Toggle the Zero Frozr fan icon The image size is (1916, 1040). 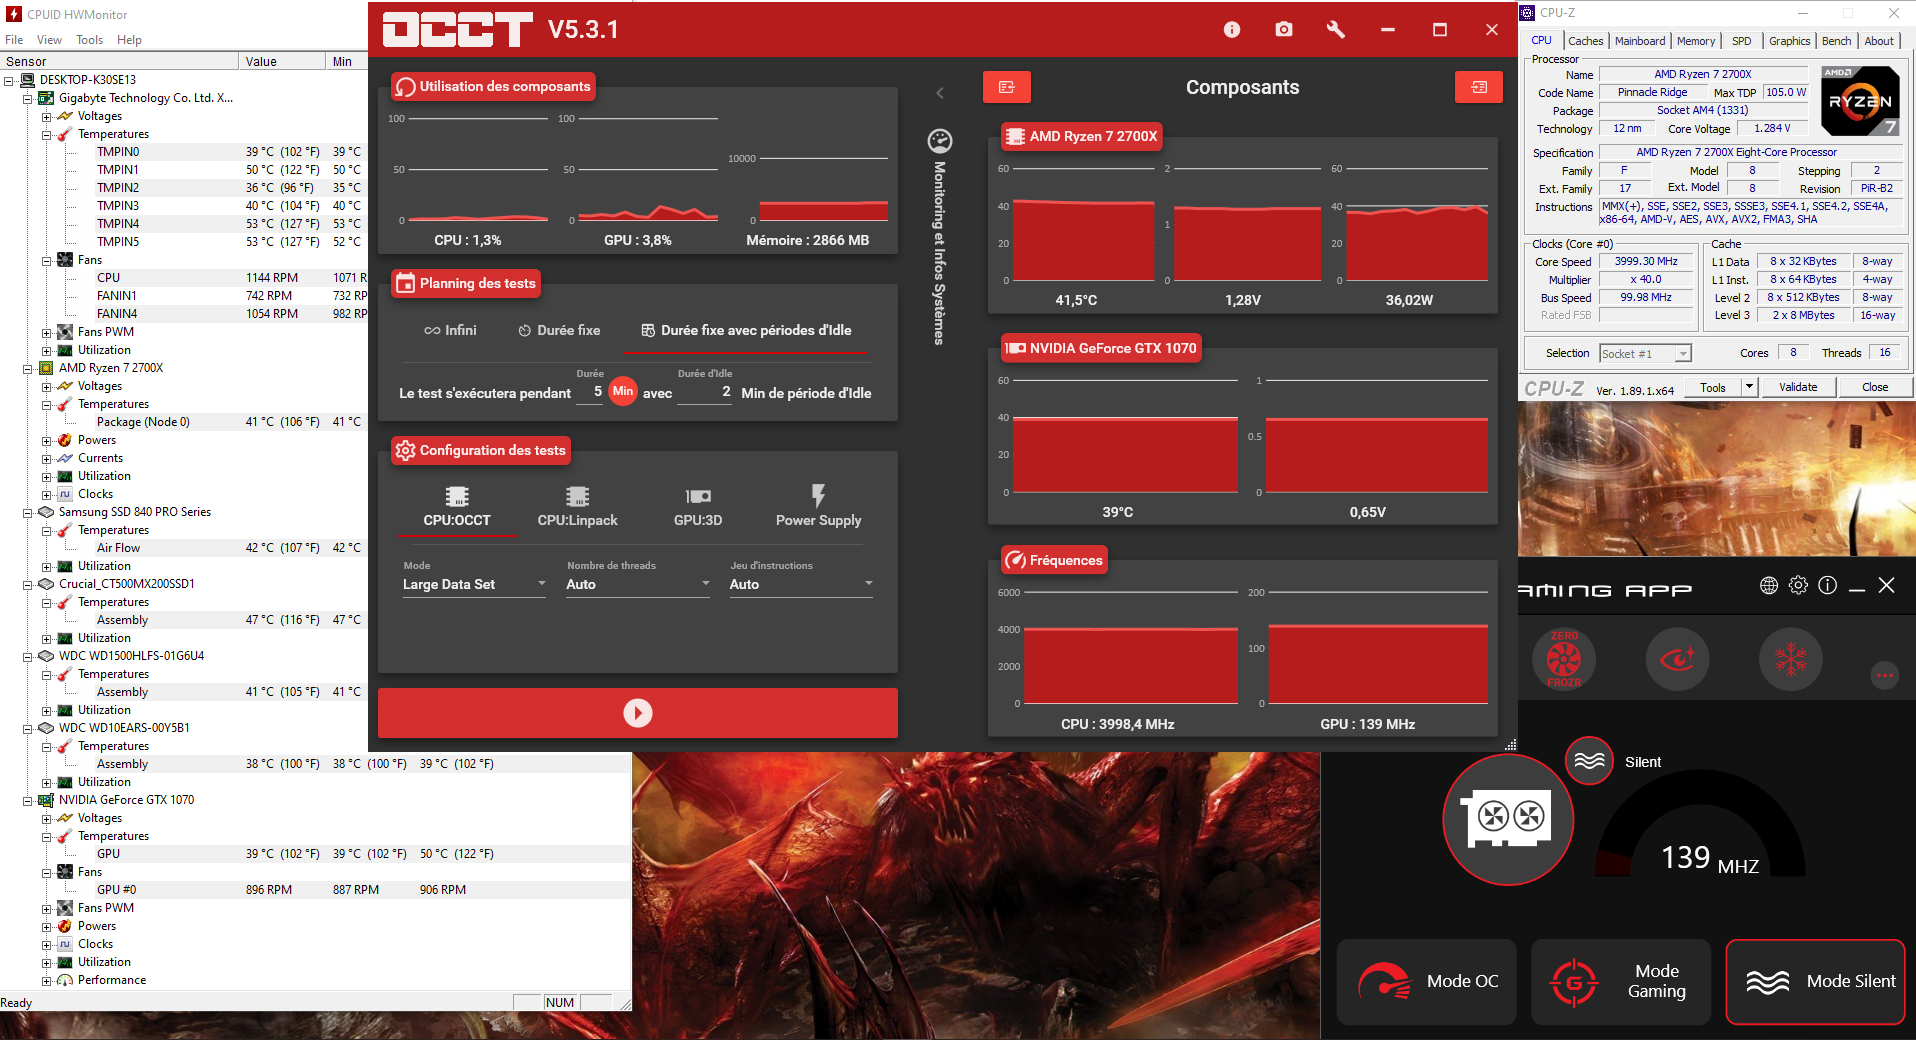1564,659
